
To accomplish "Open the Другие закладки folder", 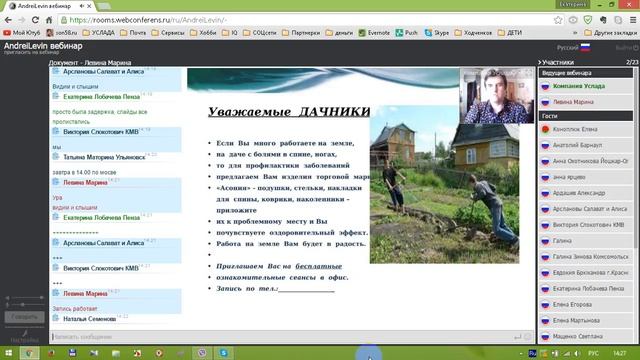I will pos(610,33).
